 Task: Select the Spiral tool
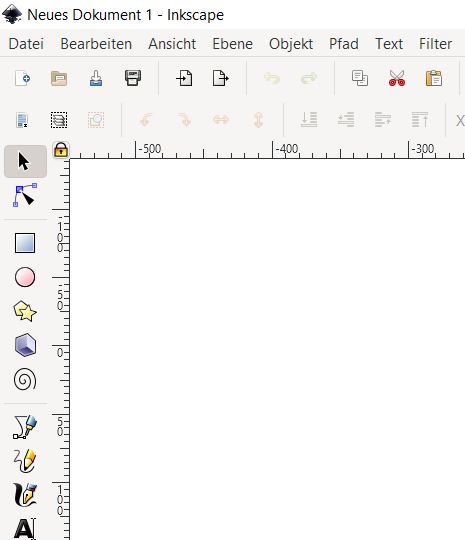coord(25,379)
